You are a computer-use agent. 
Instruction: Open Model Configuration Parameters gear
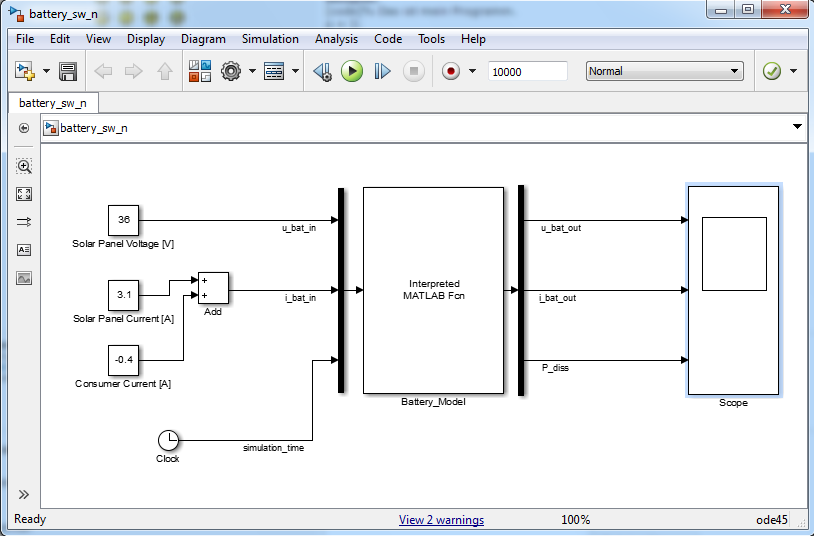[x=231, y=71]
